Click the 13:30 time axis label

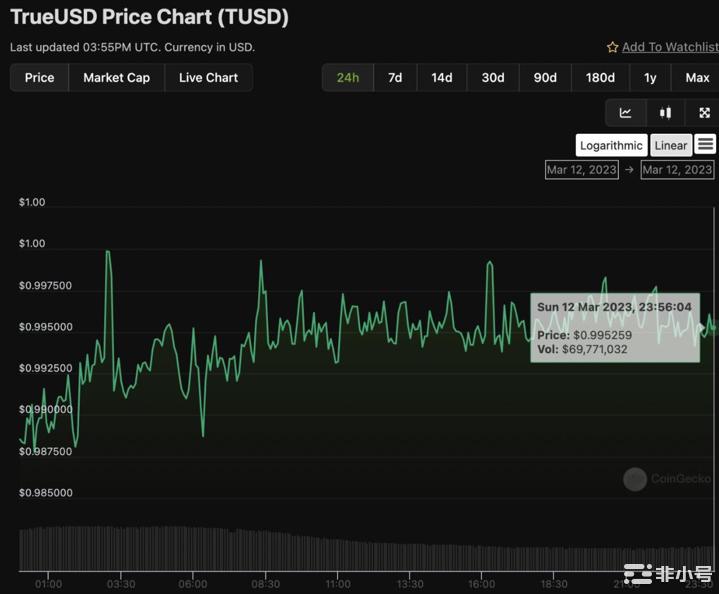coord(409,584)
